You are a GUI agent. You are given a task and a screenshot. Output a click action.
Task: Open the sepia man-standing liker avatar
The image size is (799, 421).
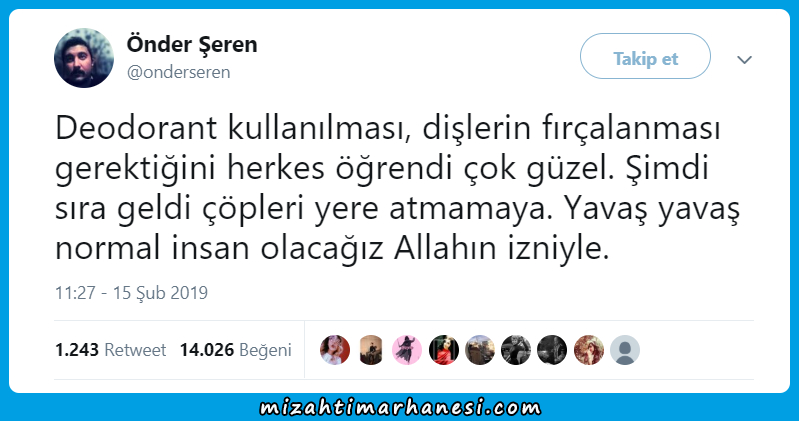(371, 350)
